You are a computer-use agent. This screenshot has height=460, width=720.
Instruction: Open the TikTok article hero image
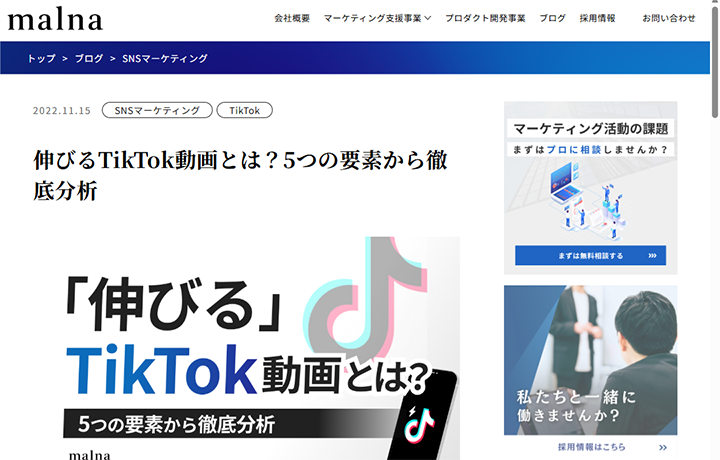246,348
